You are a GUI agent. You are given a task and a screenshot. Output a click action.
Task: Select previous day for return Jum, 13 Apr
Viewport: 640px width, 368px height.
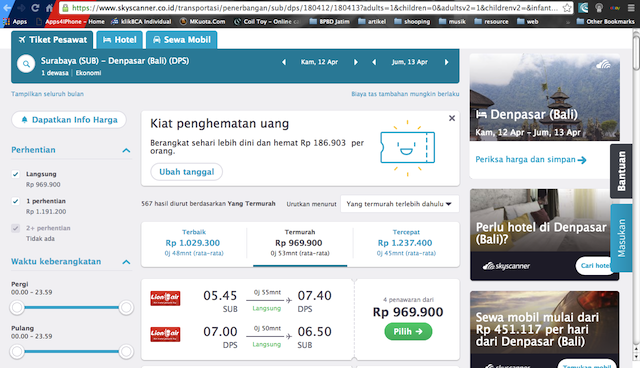[374, 62]
